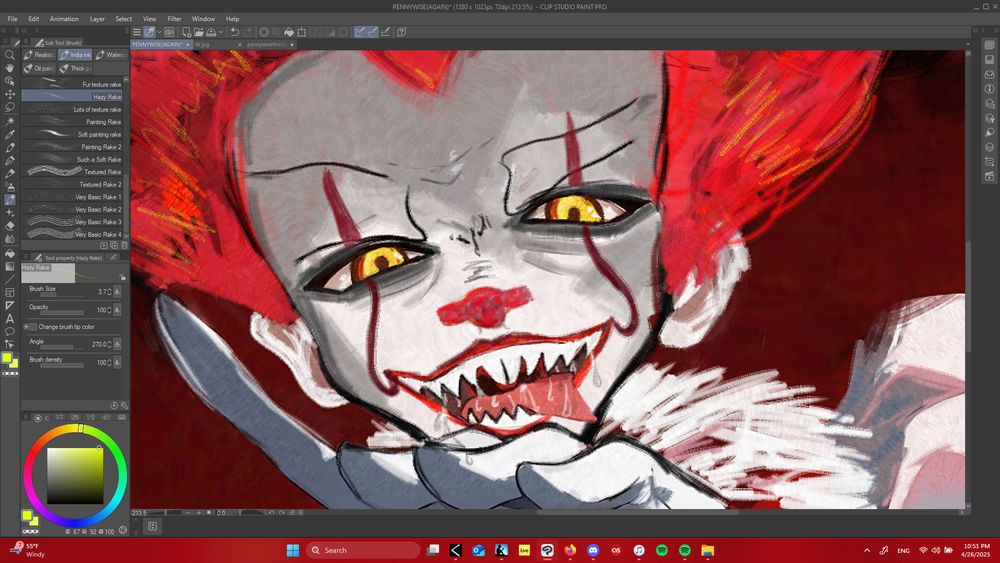Choose the Very Basic Rake 3 brush
Screen dimensions: 1000x563
tap(71, 222)
